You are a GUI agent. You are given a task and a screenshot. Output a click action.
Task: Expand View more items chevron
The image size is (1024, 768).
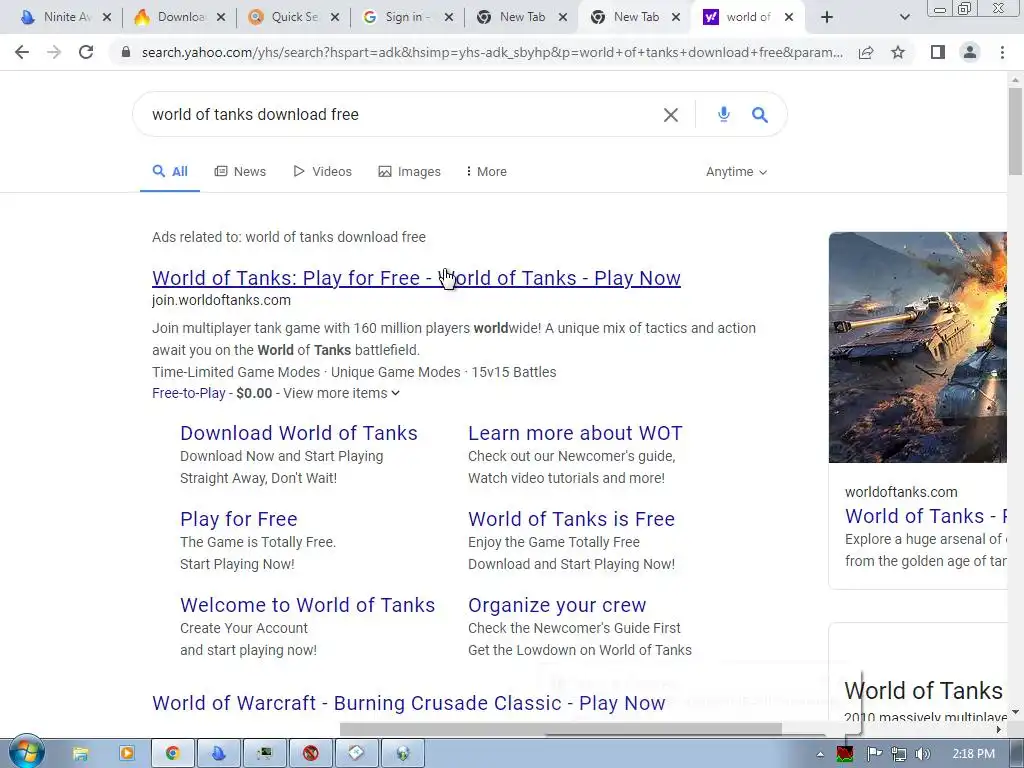click(396, 393)
